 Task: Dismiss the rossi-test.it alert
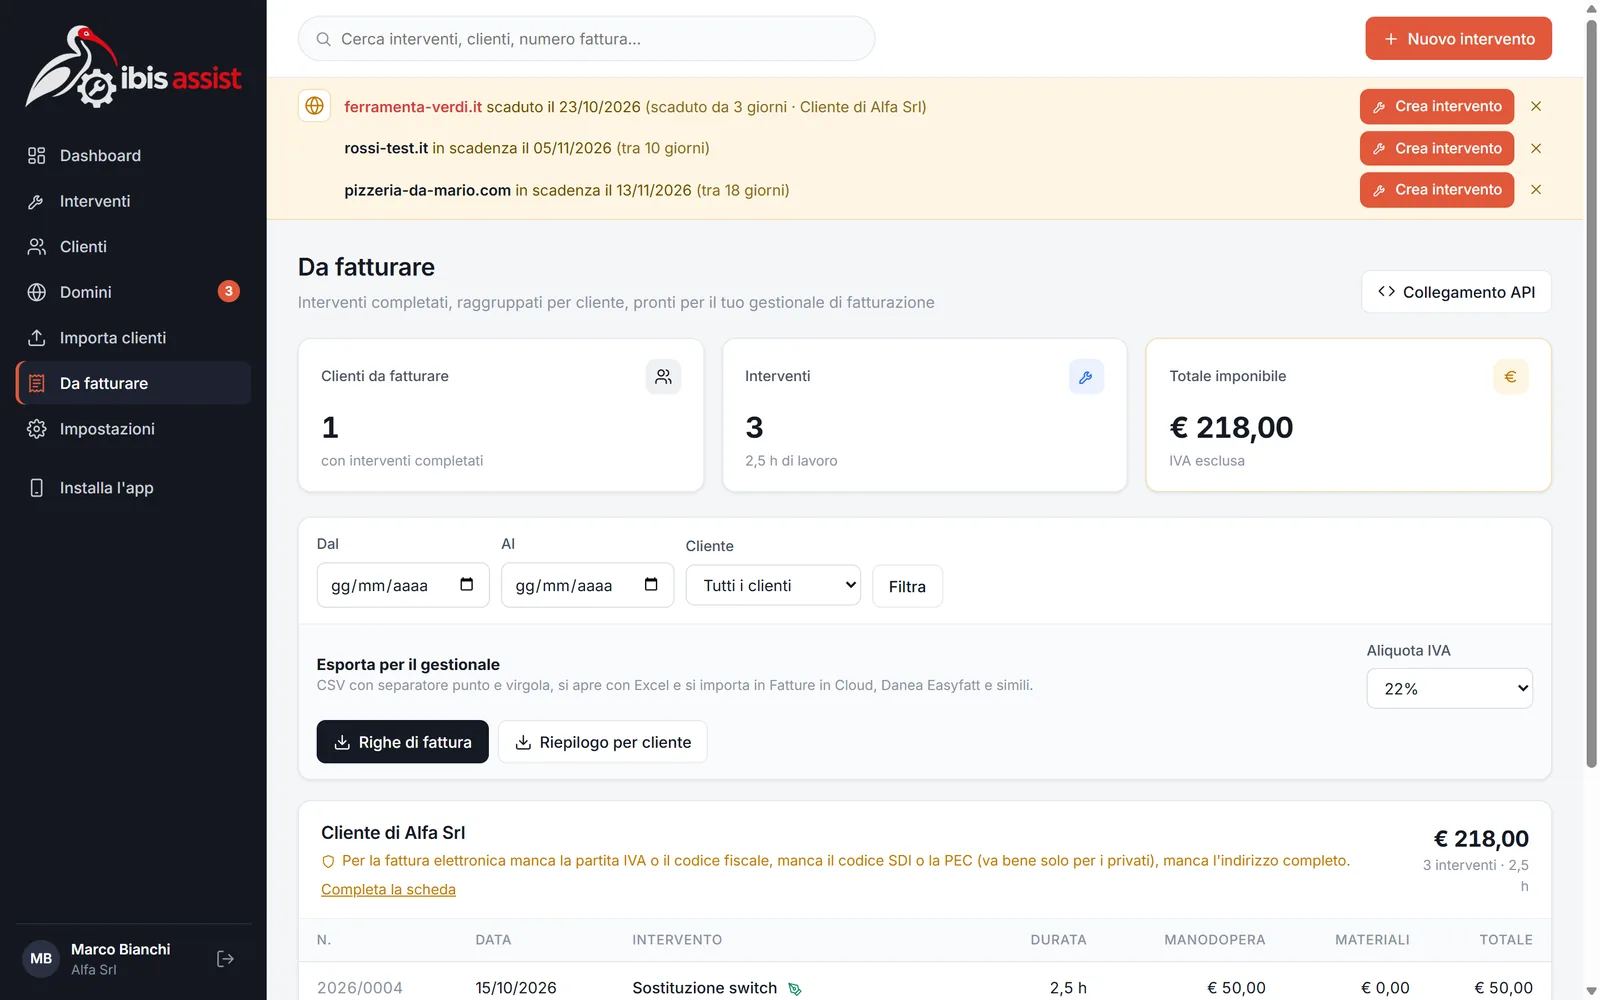click(1536, 148)
